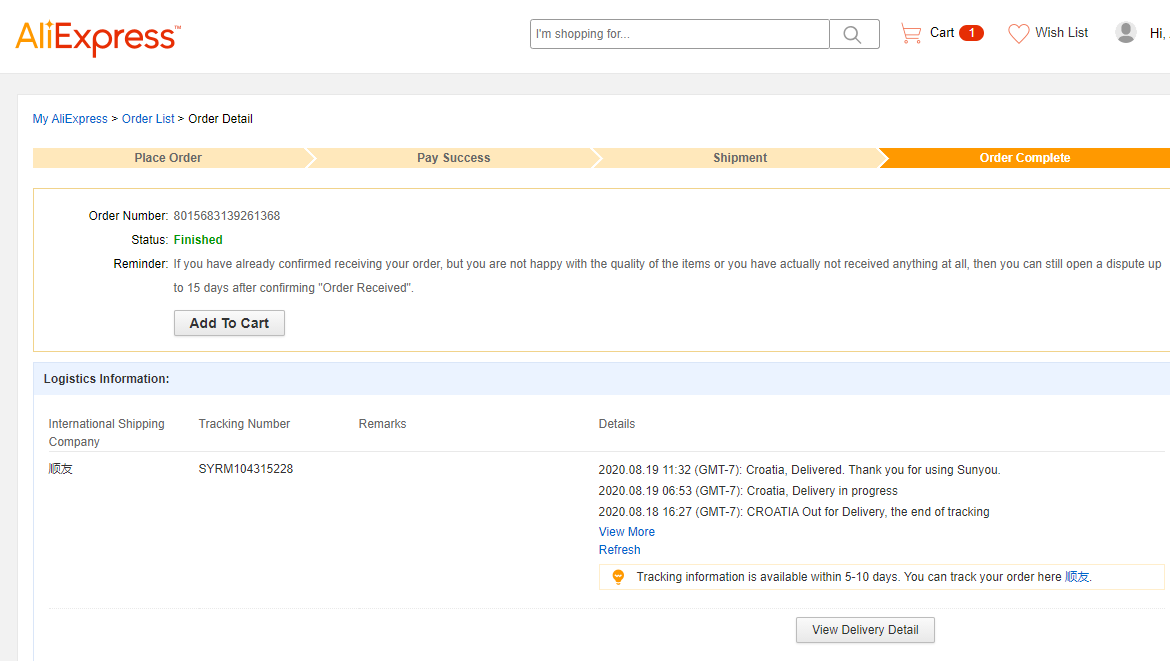Click the Tracking Number column header
Screen dimensions: 1170x661
click(244, 424)
